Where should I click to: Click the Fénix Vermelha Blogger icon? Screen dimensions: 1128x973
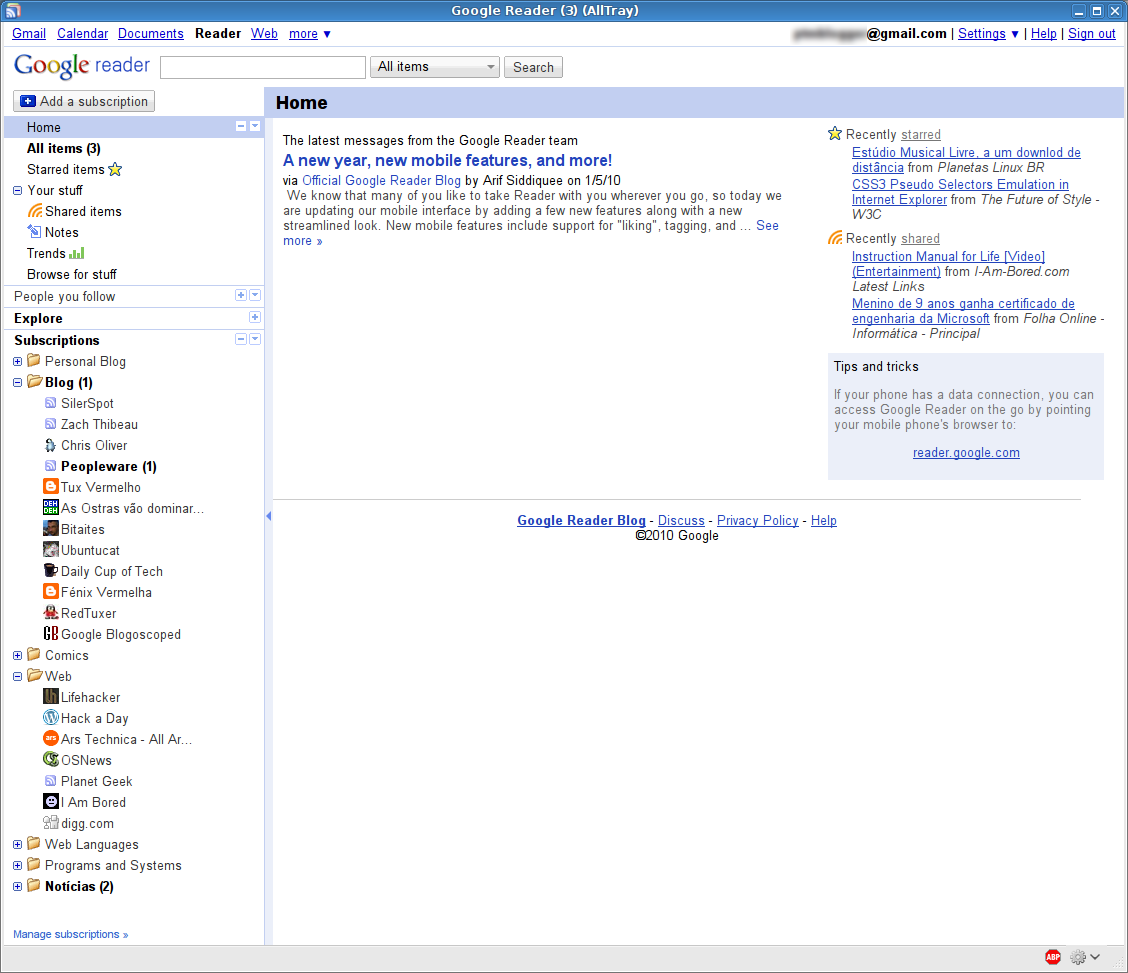[x=50, y=592]
